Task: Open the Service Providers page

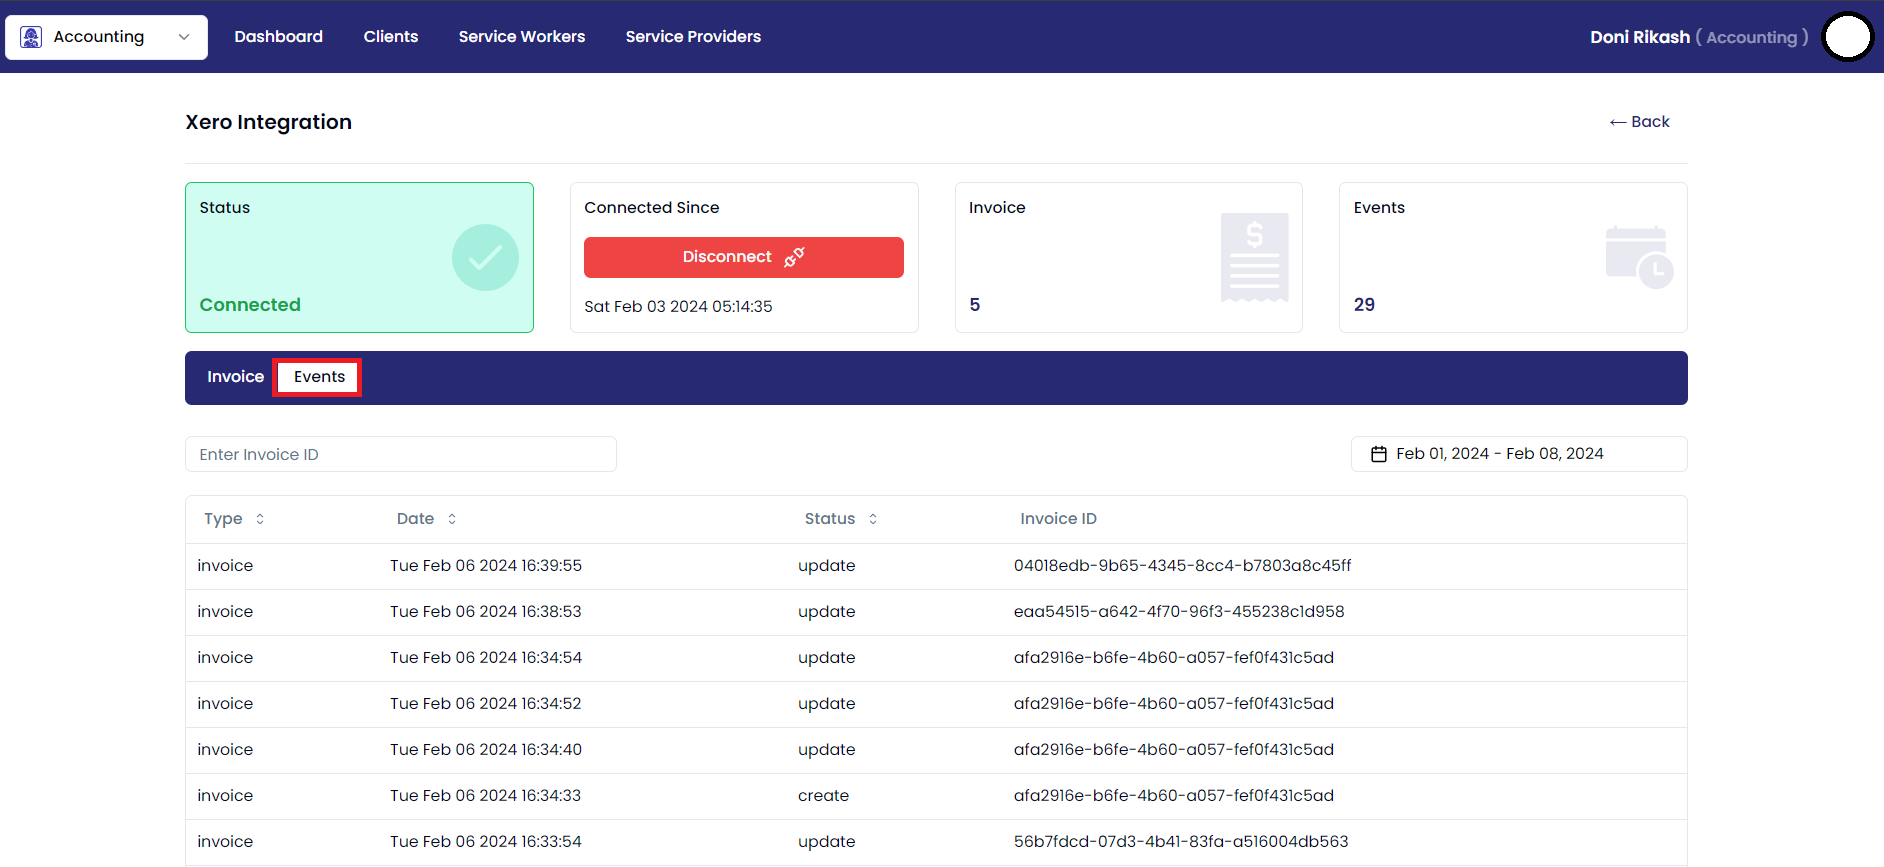Action: pos(693,37)
